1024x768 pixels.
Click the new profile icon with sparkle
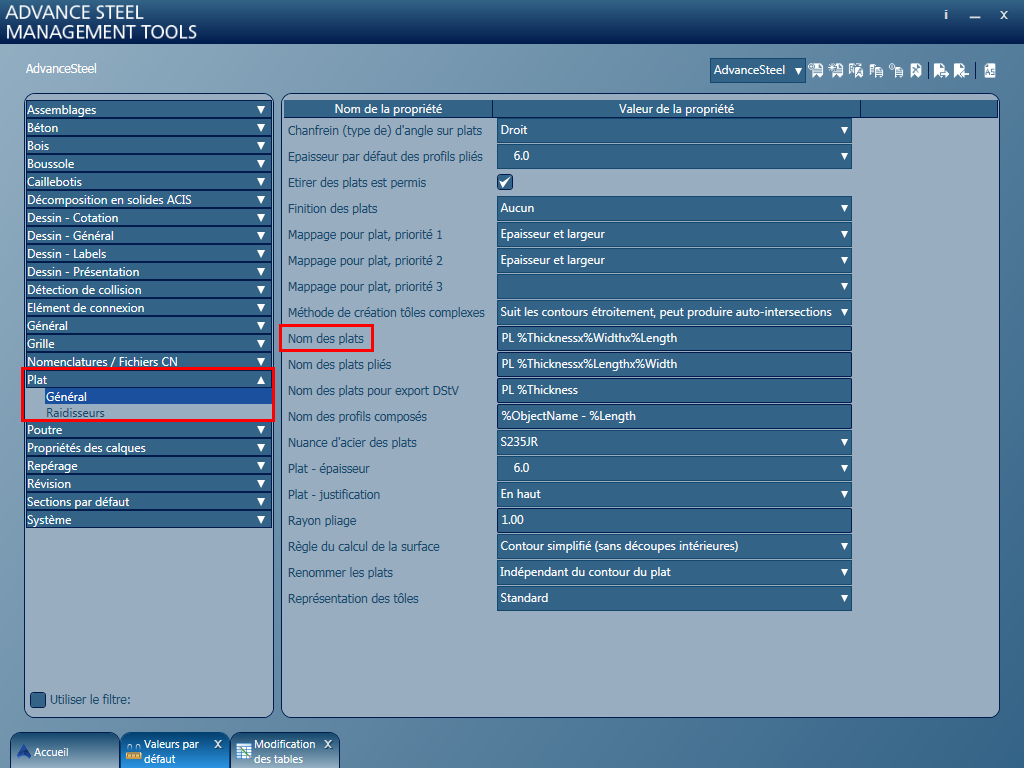coord(836,70)
